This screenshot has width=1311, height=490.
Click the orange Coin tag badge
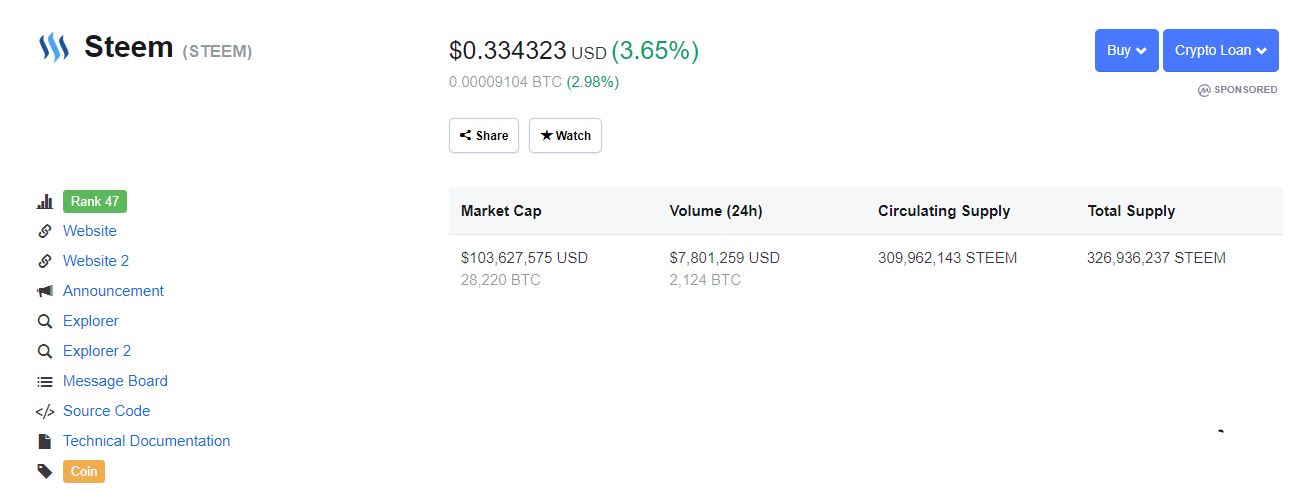[84, 471]
